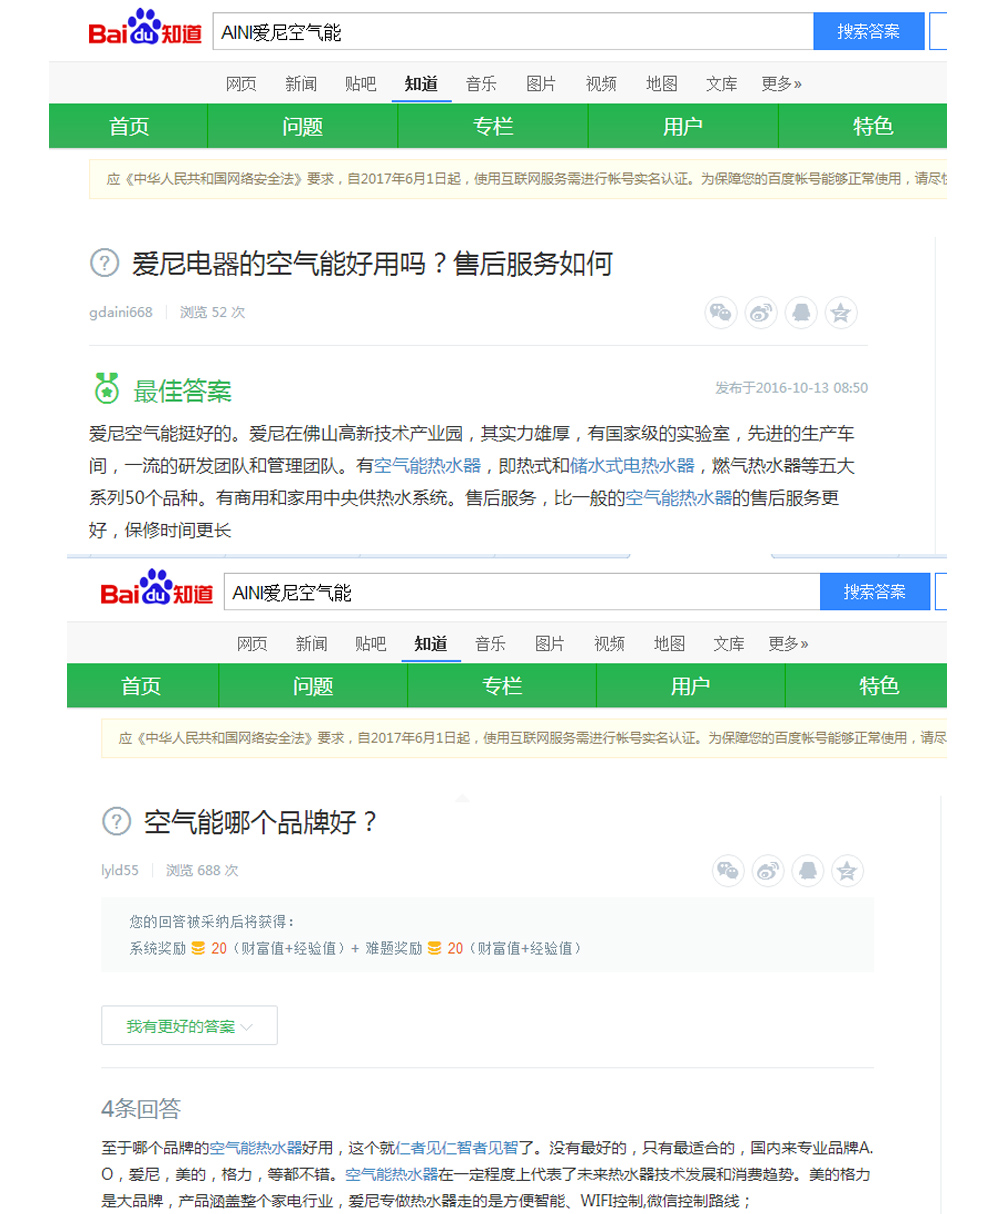
Task: Open 专栏 in upper page green menu
Action: pyautogui.click(x=493, y=127)
